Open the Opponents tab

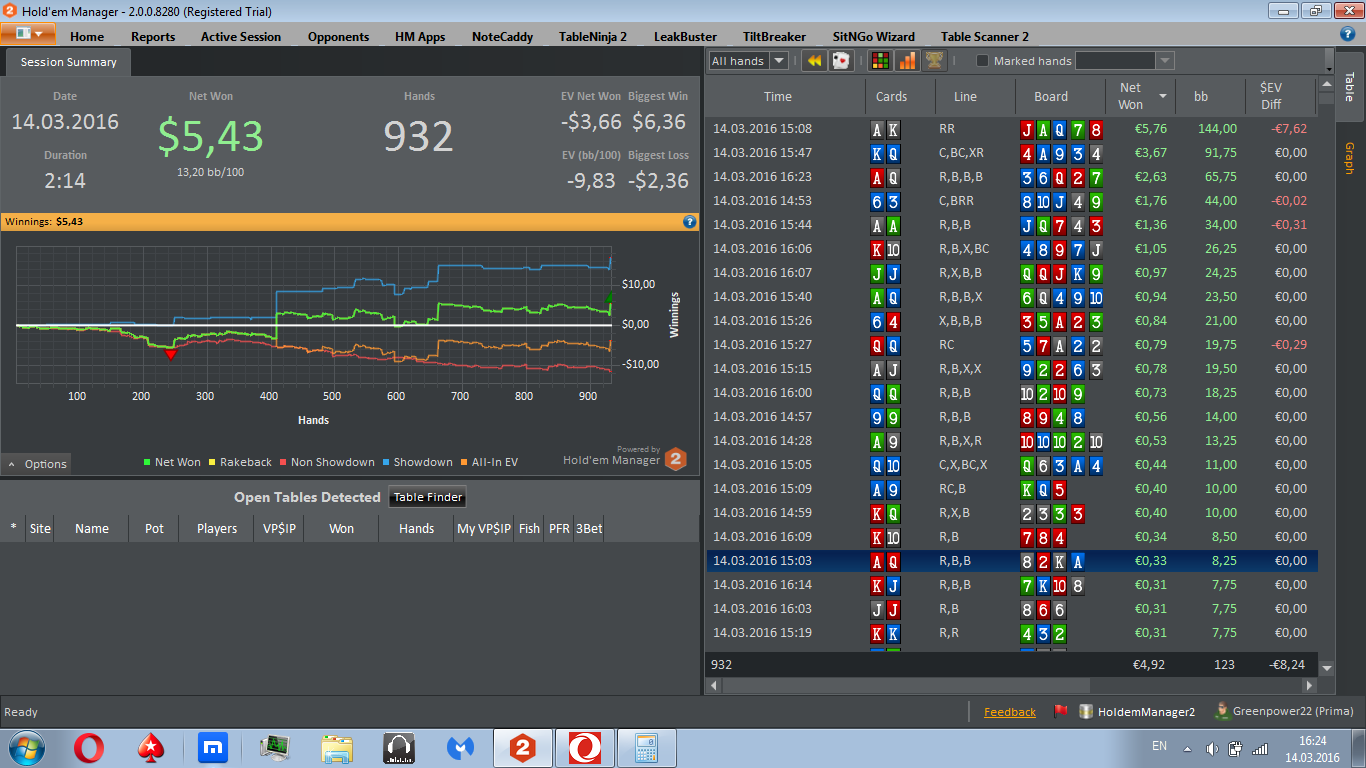[338, 36]
